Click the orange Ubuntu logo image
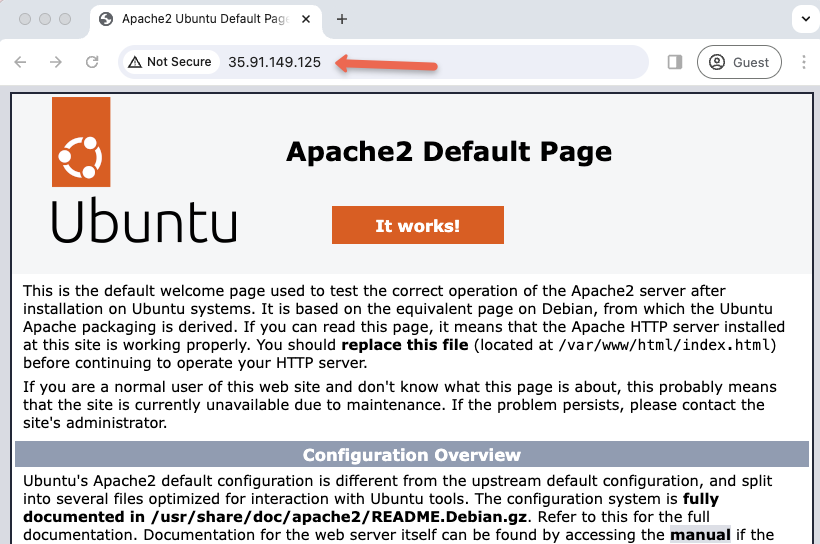 (x=81, y=142)
